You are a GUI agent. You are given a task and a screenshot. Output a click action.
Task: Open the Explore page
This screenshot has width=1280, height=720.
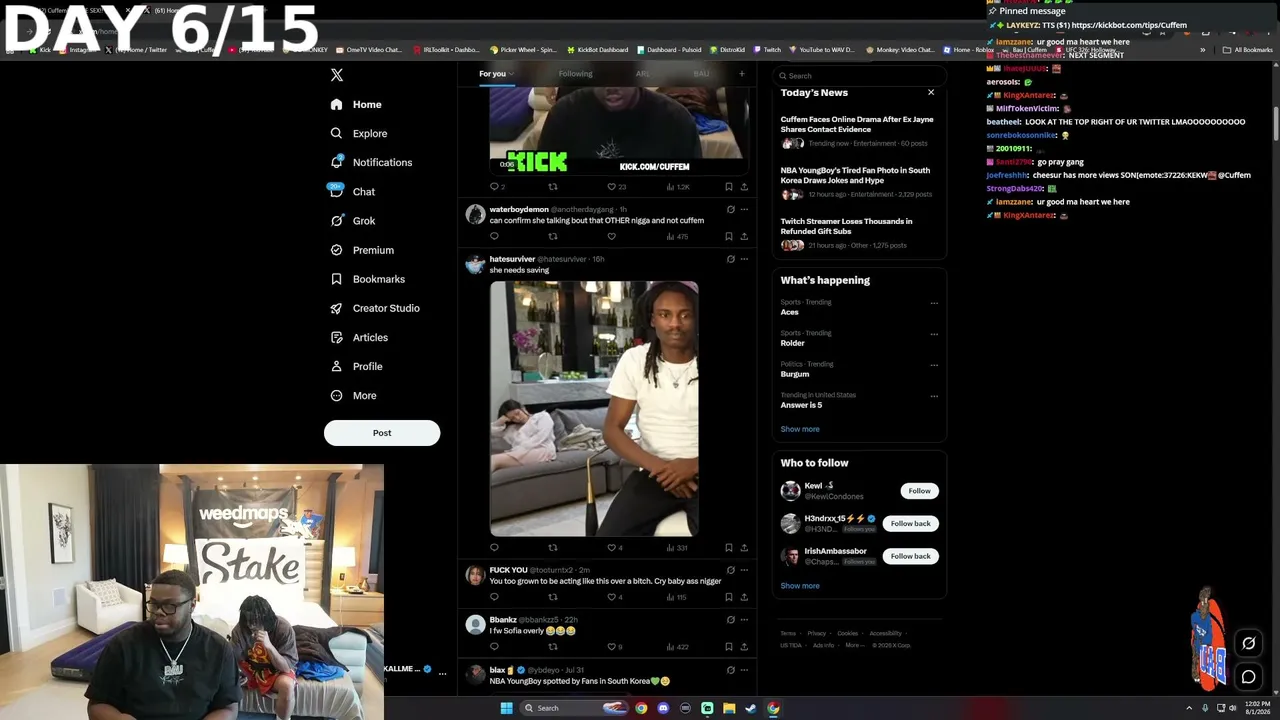358,133
